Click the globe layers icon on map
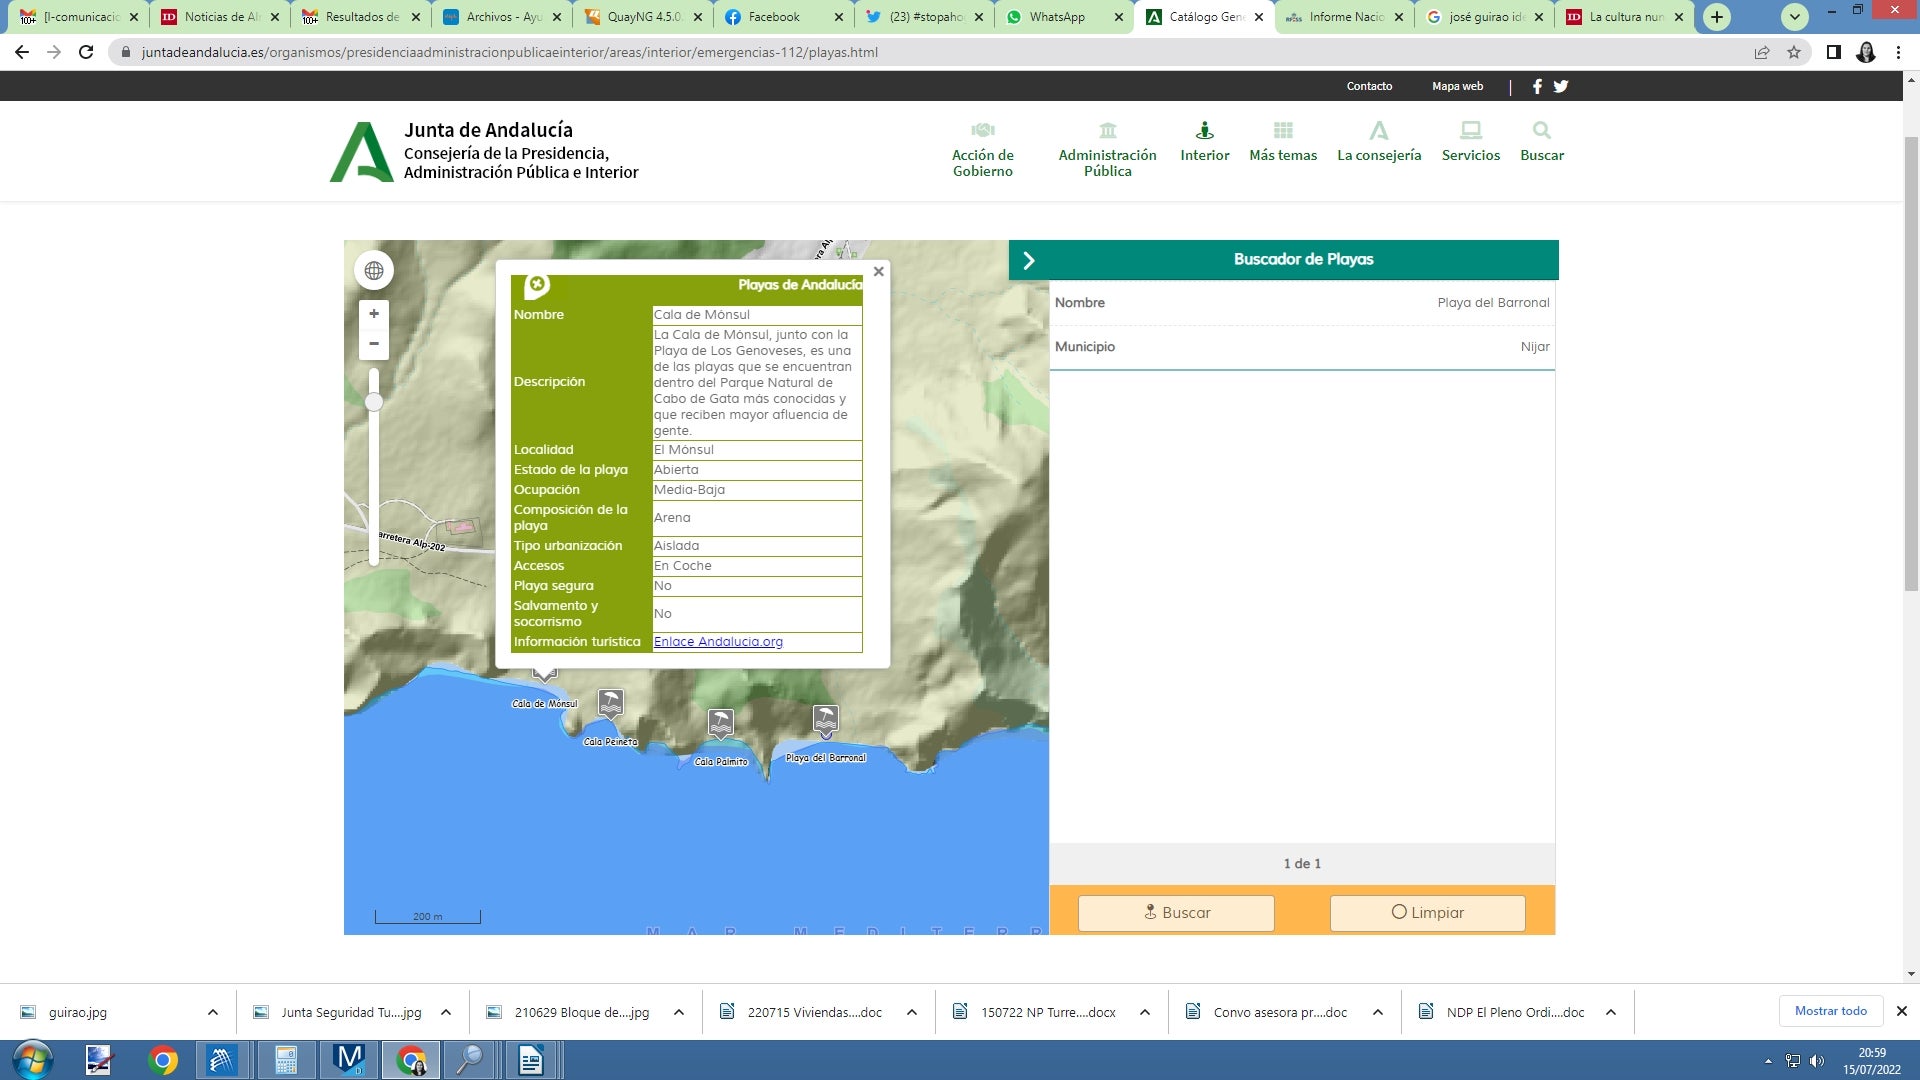Screen dimensions: 1920x1080 click(374, 270)
